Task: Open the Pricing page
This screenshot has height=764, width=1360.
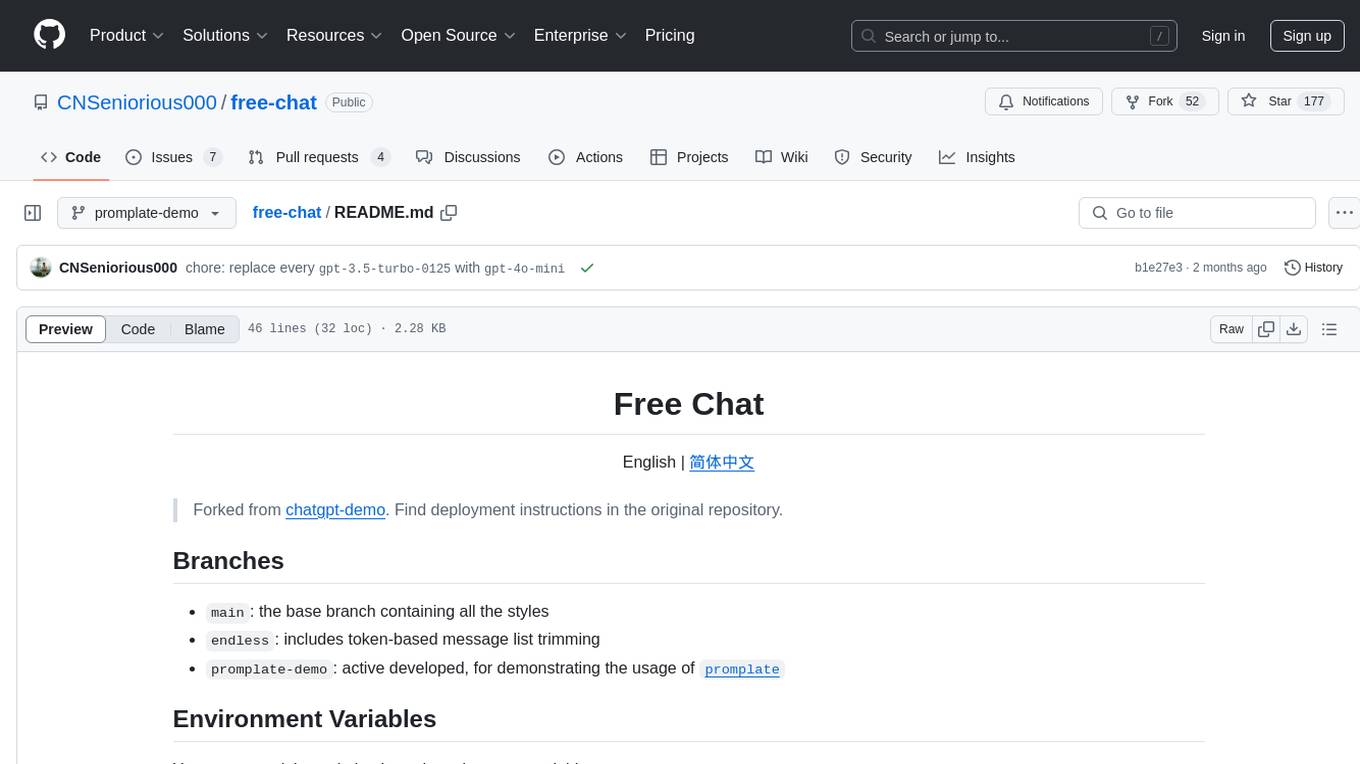Action: [x=670, y=35]
